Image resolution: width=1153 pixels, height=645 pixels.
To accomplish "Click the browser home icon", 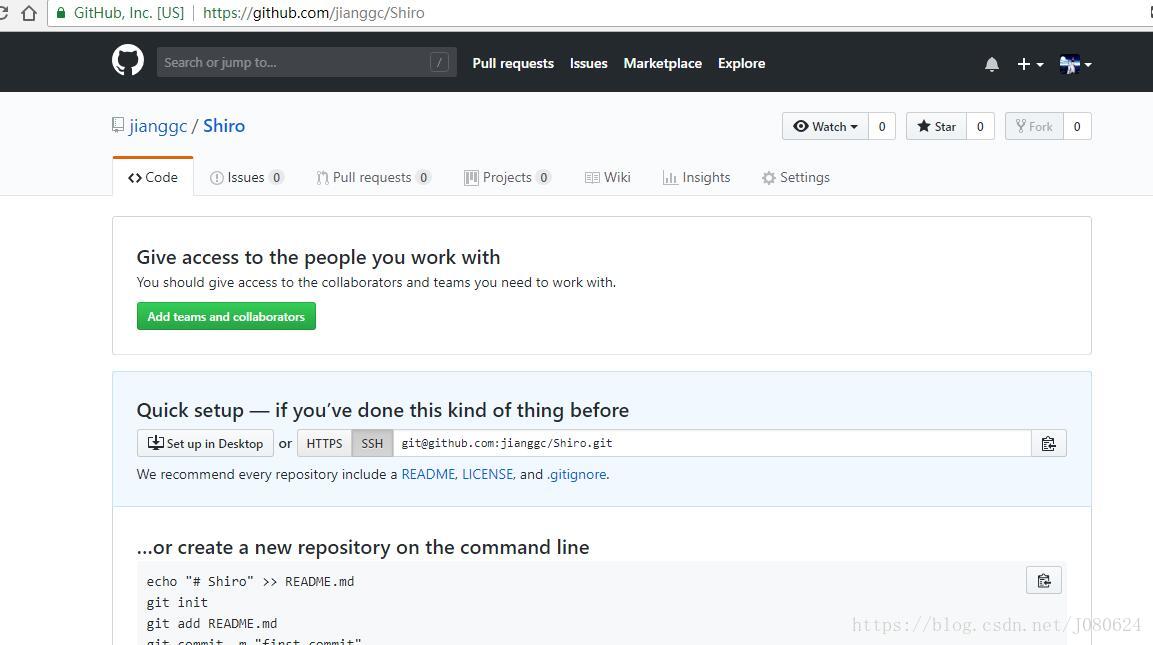I will [29, 13].
